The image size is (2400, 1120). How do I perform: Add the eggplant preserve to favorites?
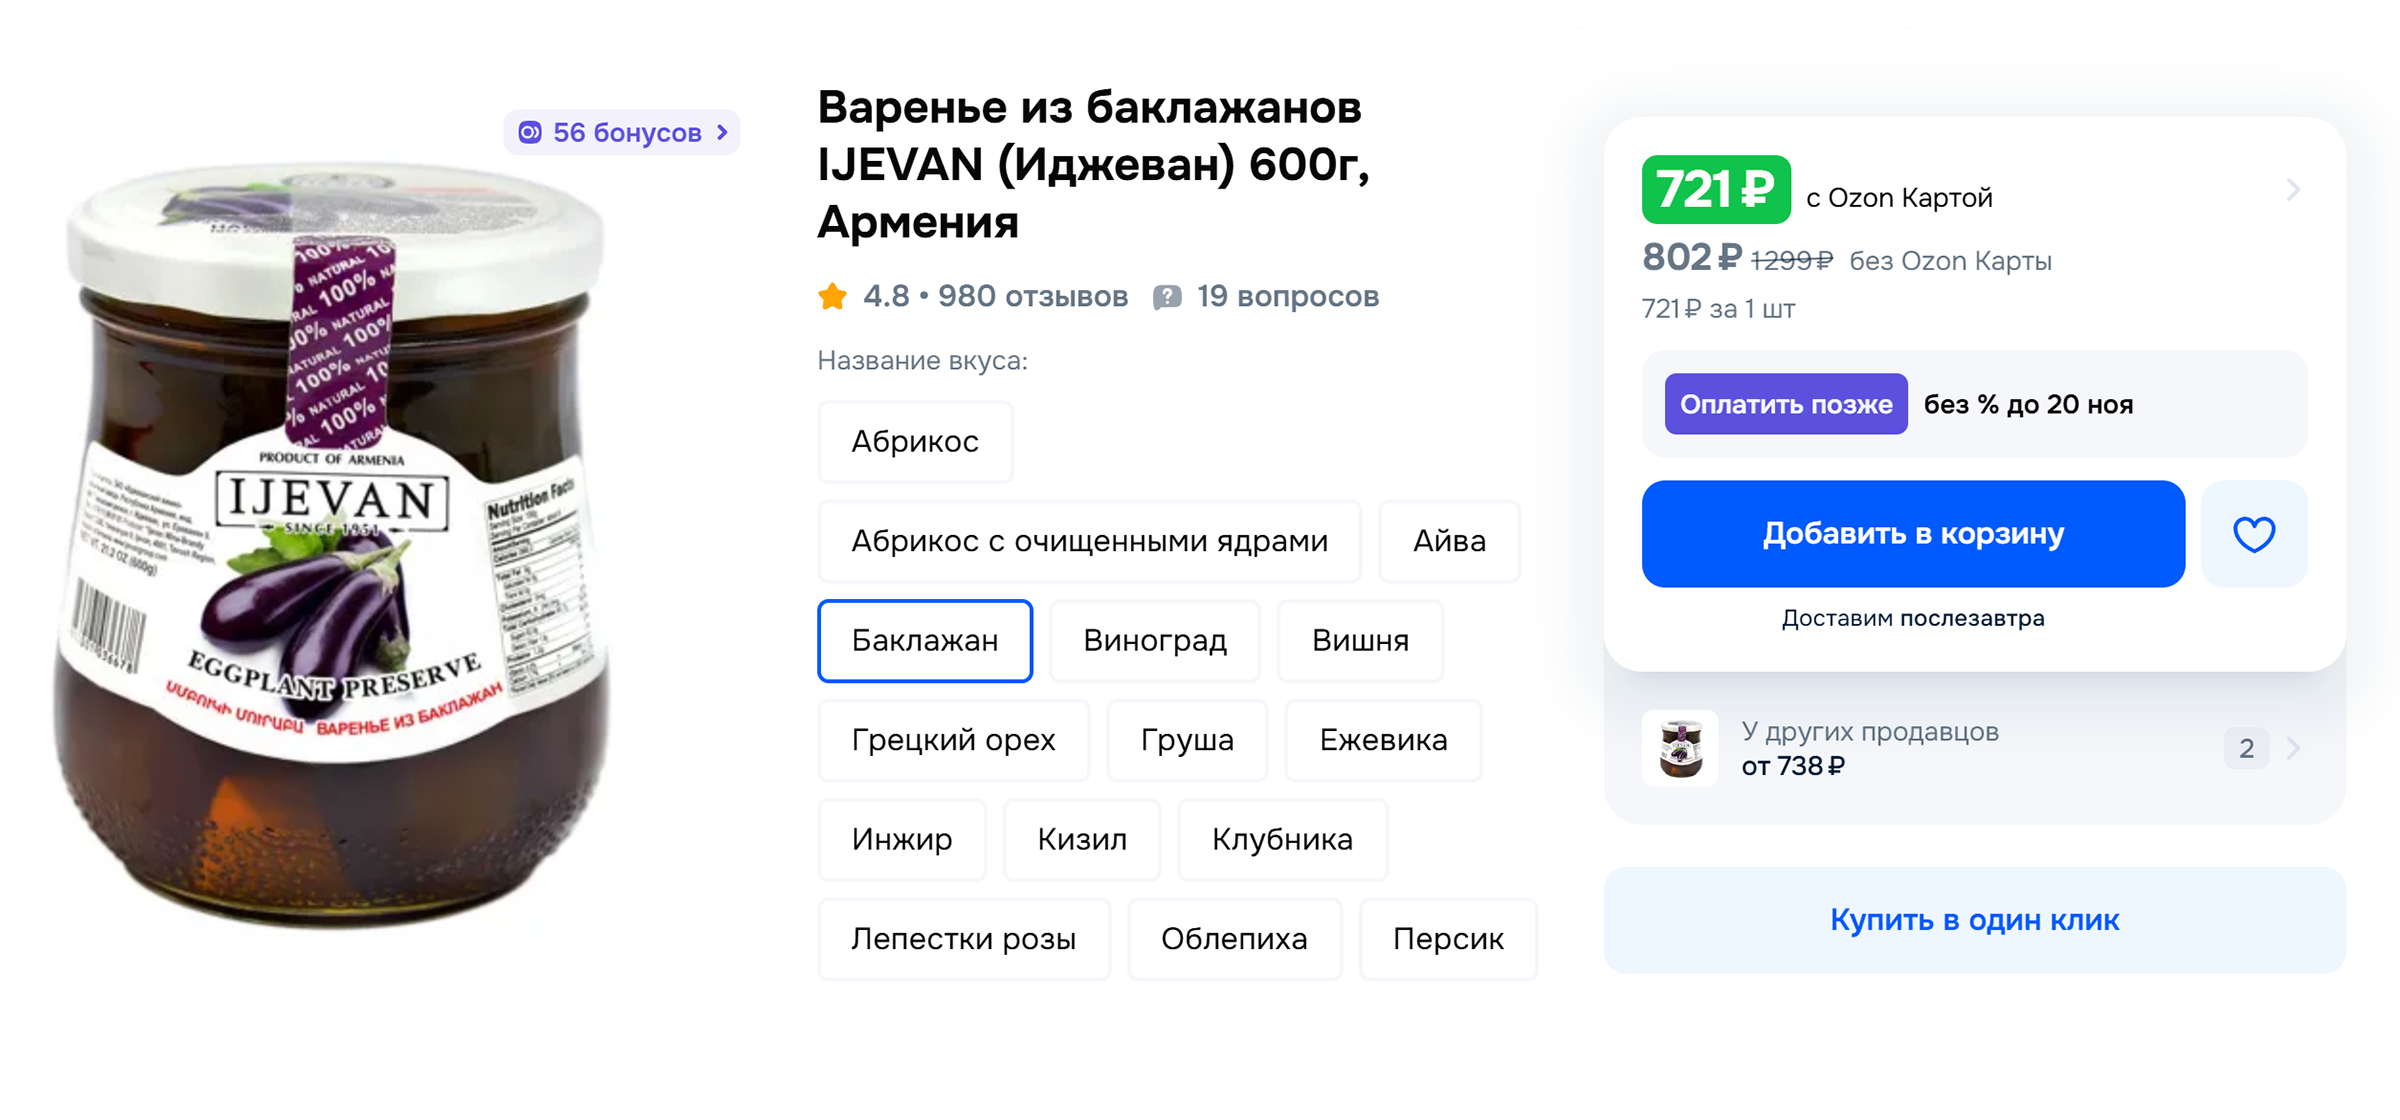pyautogui.click(x=2253, y=533)
